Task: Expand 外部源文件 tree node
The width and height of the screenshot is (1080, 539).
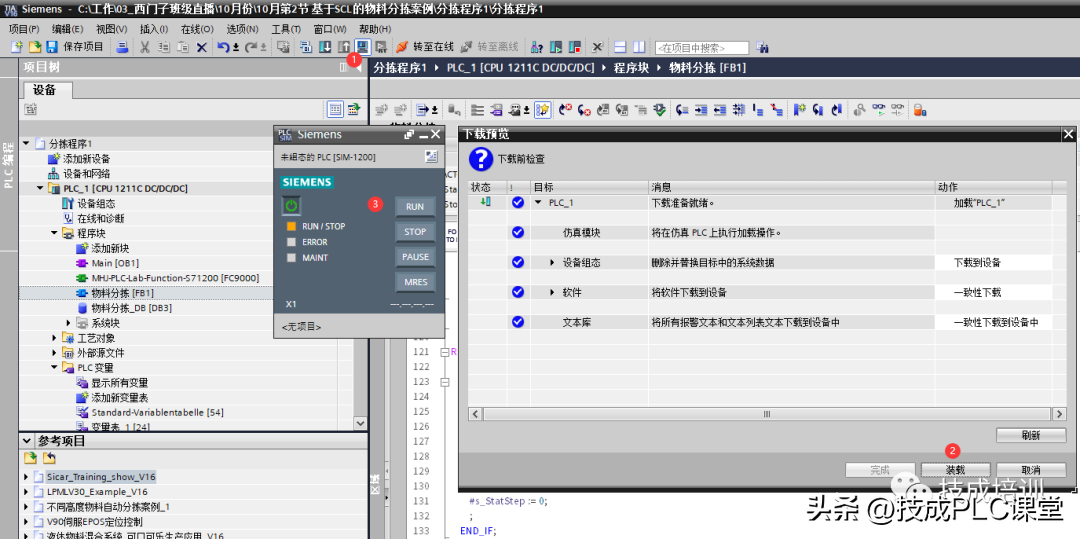Action: (x=54, y=353)
